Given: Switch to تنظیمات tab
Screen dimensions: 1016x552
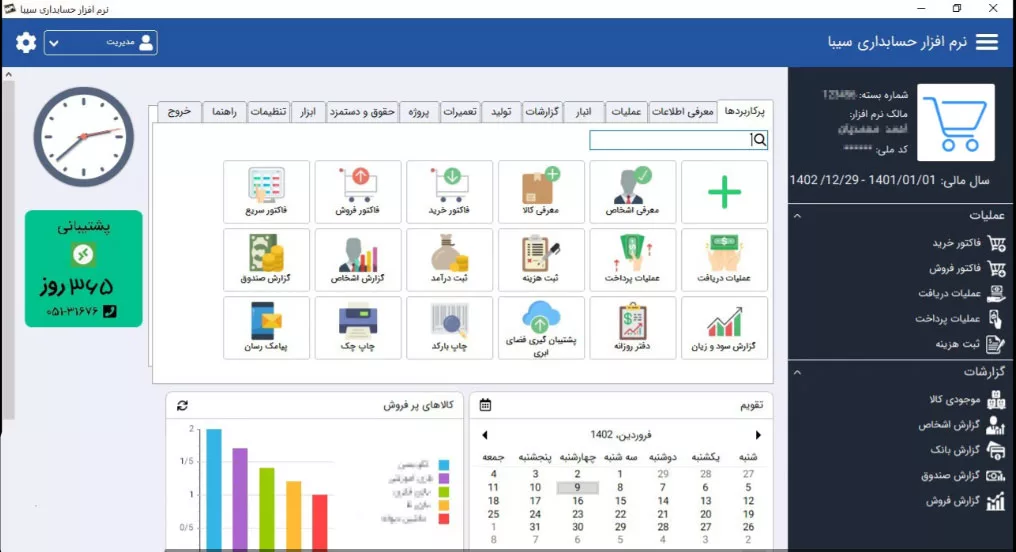Looking at the screenshot, I should [x=268, y=112].
